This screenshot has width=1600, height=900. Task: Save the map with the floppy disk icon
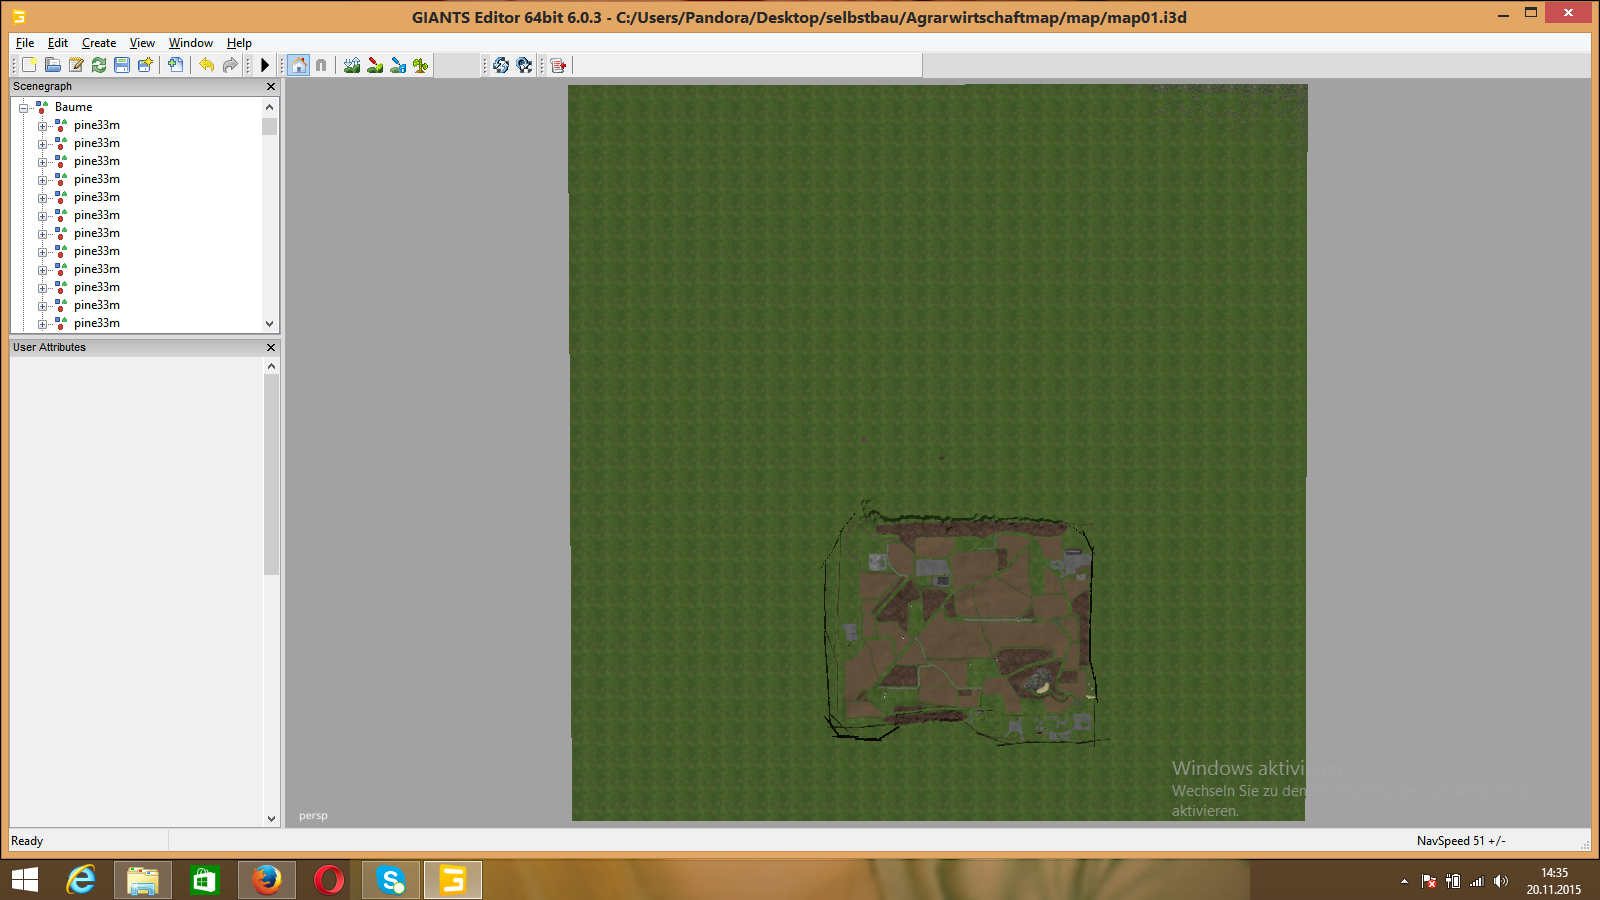(122, 65)
